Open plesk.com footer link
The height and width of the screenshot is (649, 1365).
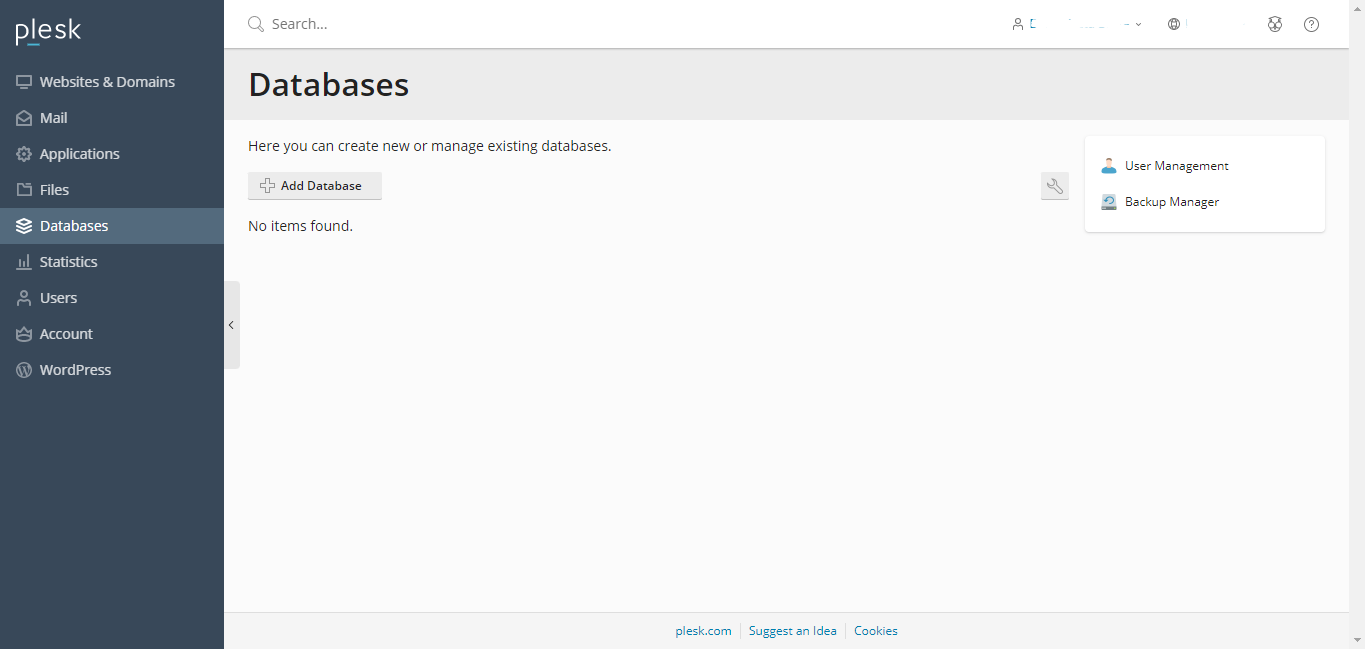pyautogui.click(x=704, y=631)
